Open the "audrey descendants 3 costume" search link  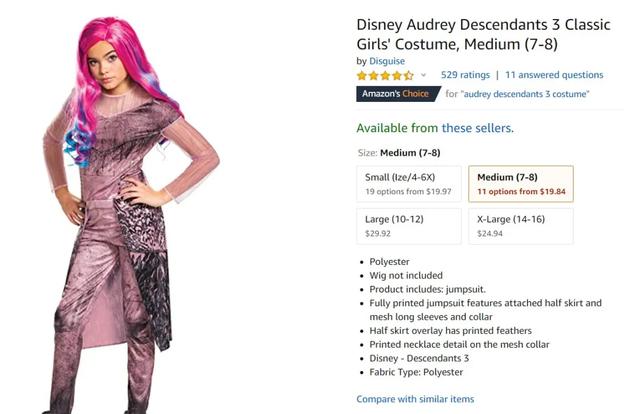pos(525,94)
